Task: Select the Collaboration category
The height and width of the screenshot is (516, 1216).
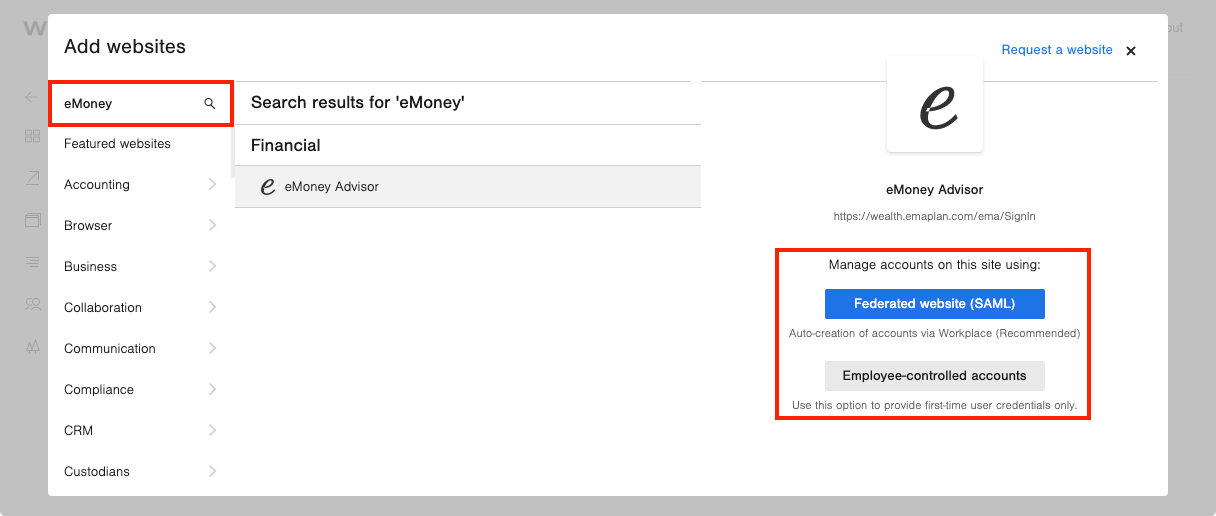Action: pos(103,308)
